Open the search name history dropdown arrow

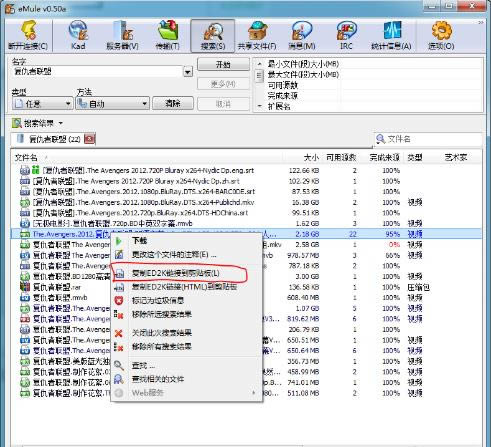(x=188, y=72)
